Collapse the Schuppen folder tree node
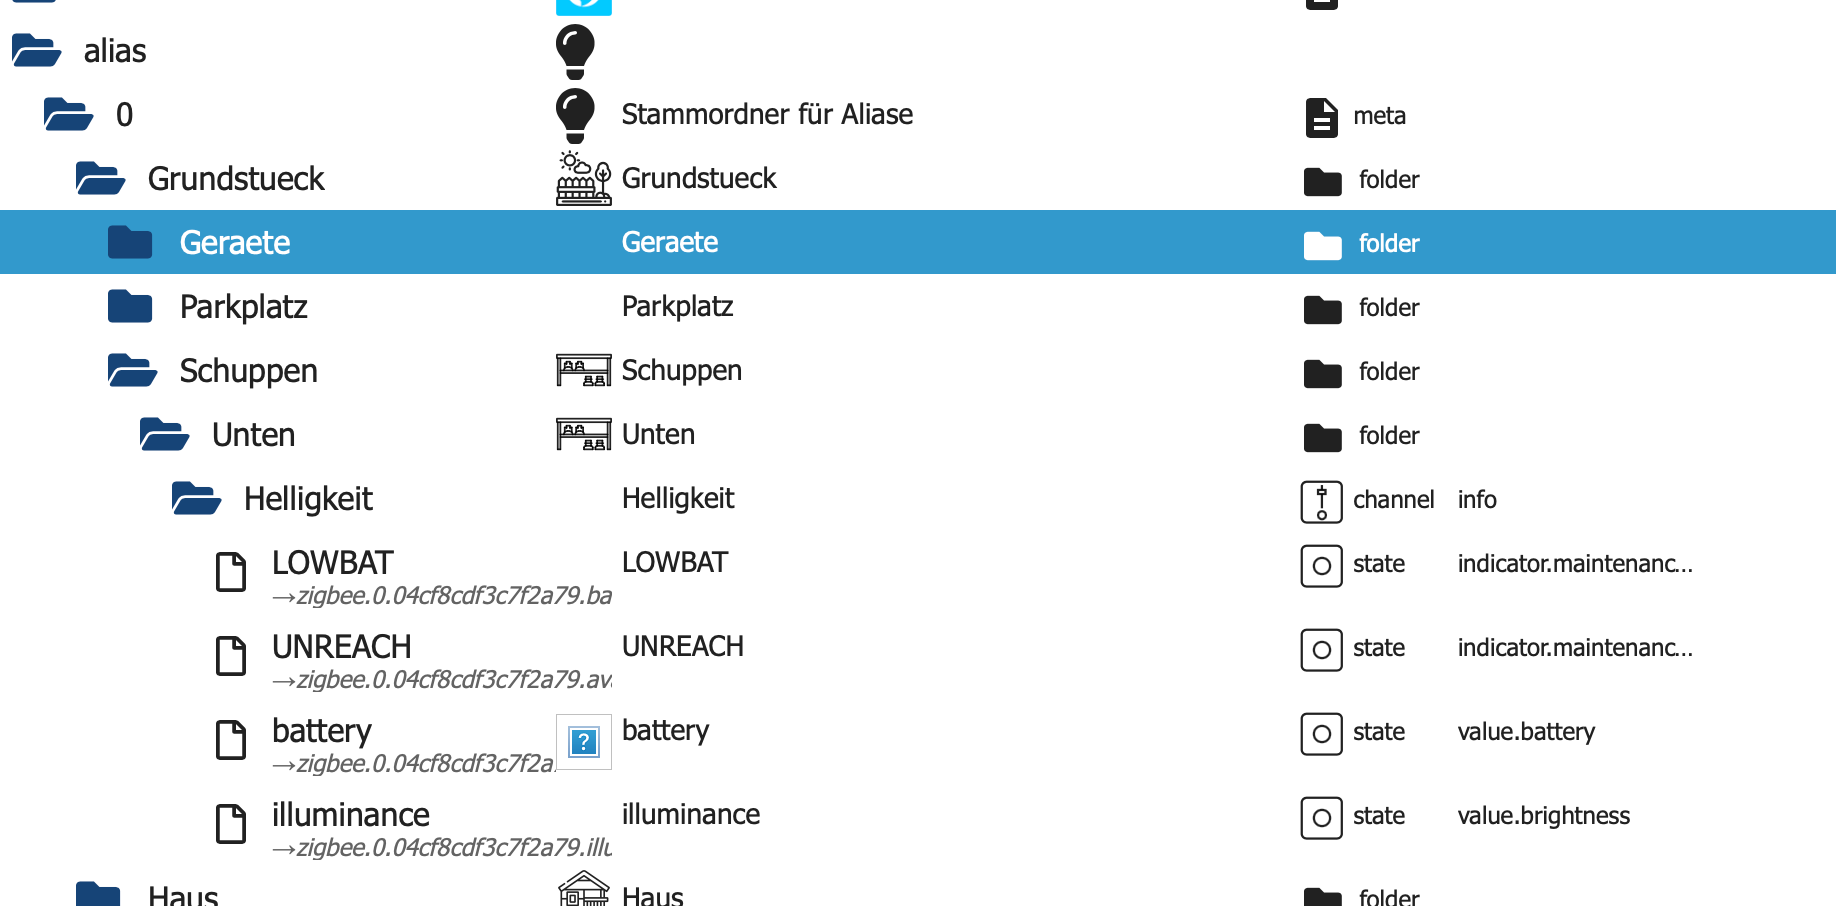1836x906 pixels. pyautogui.click(x=132, y=371)
